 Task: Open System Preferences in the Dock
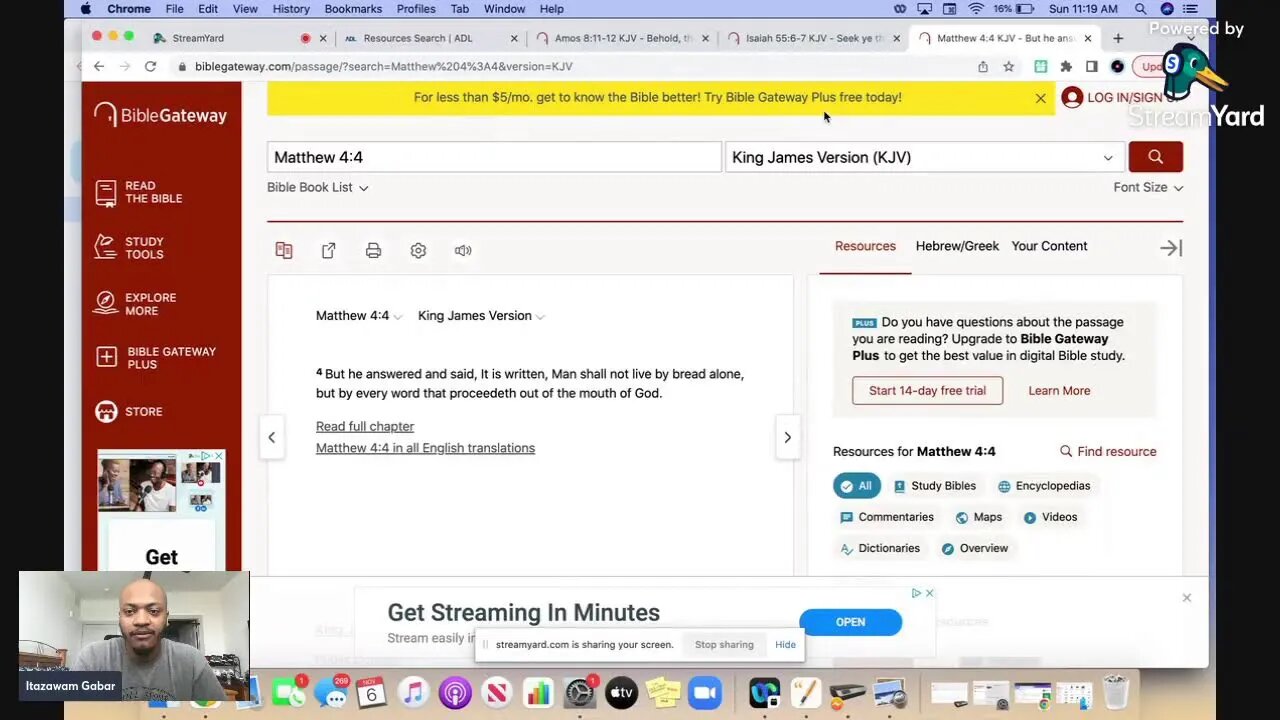pyautogui.click(x=580, y=692)
